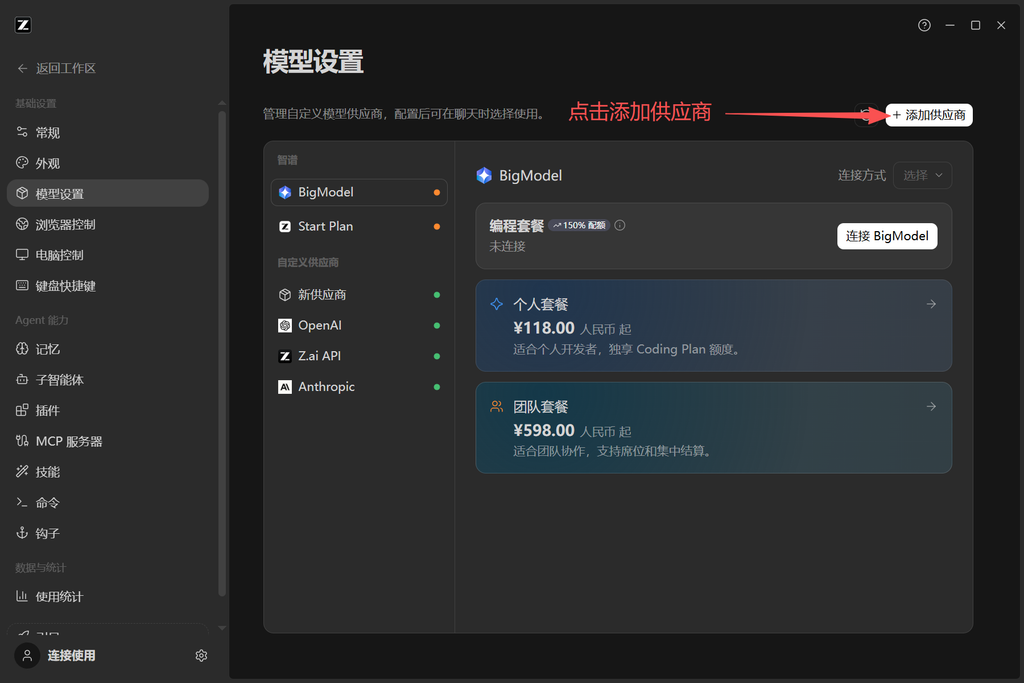The image size is (1024, 683).
Task: Click the user avatar icon at bottom
Action: (27, 656)
